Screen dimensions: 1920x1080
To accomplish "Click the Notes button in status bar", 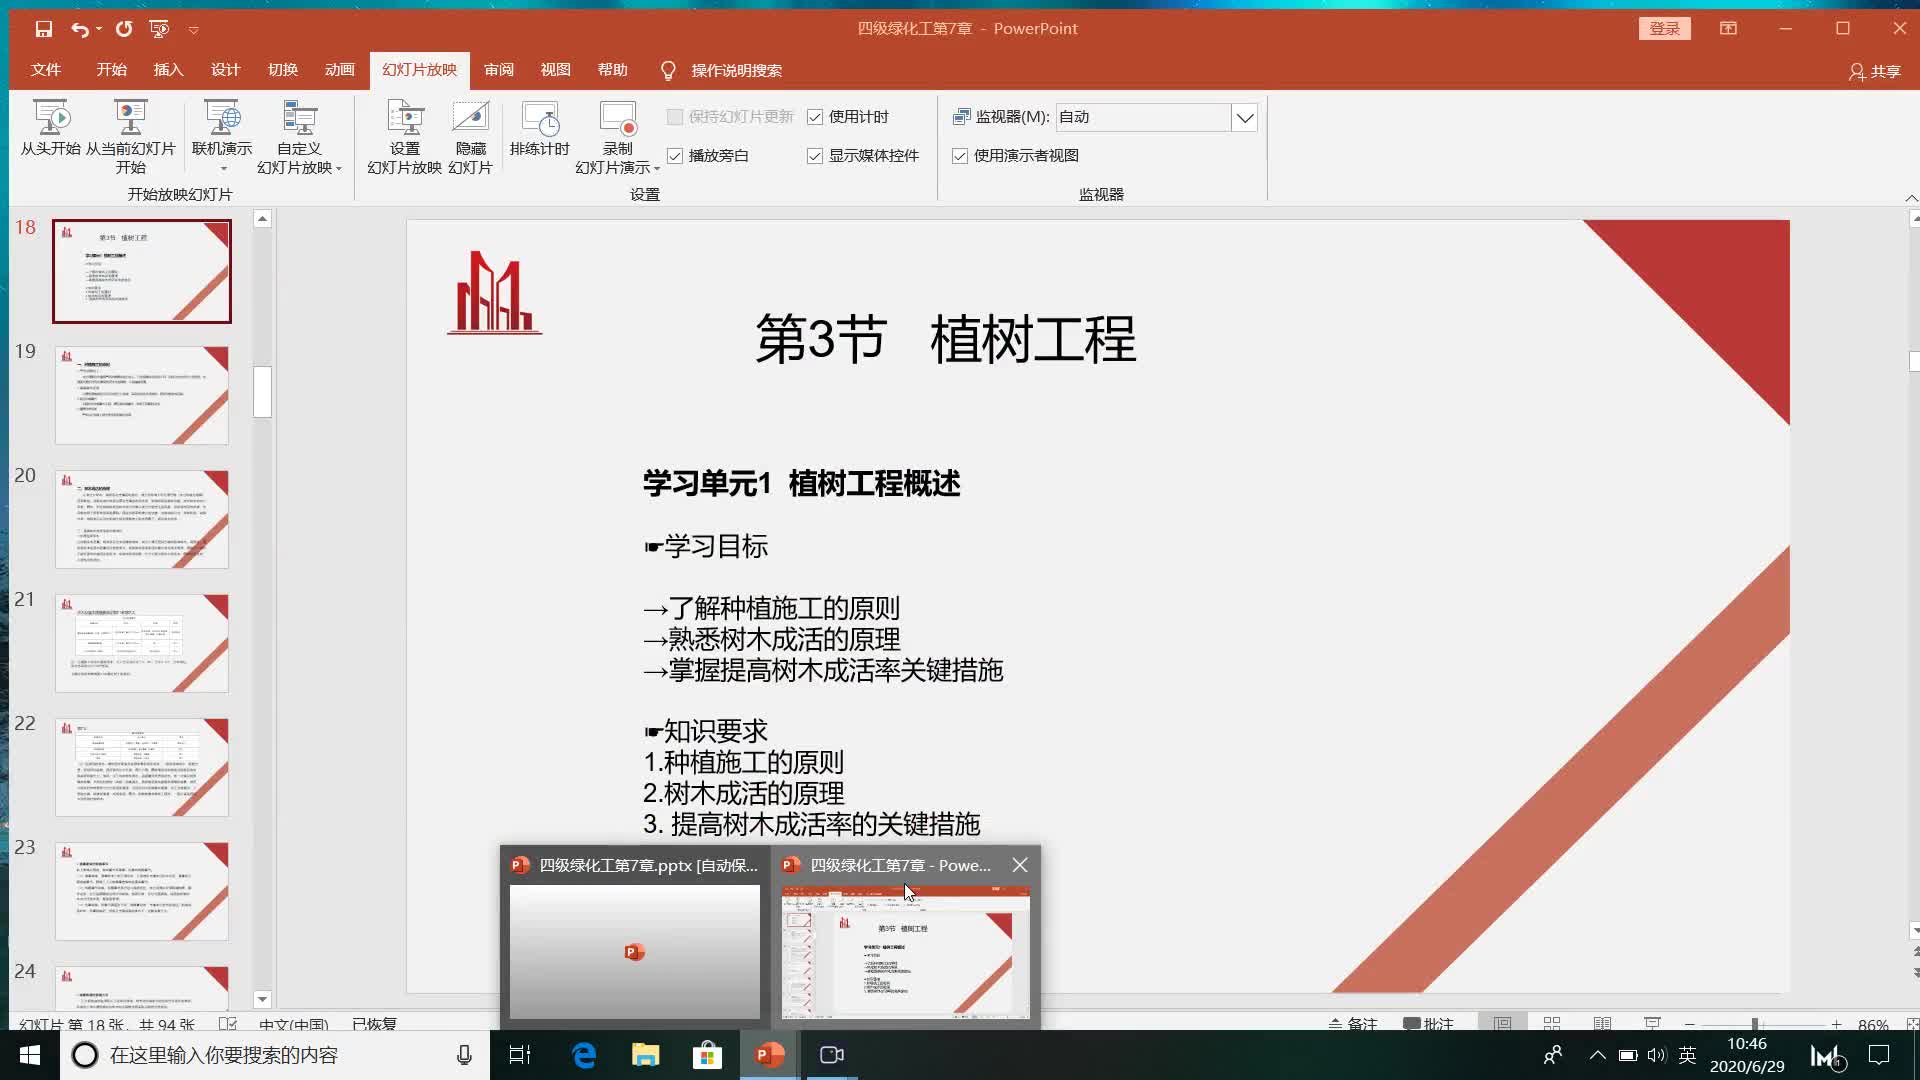I will click(1353, 1024).
